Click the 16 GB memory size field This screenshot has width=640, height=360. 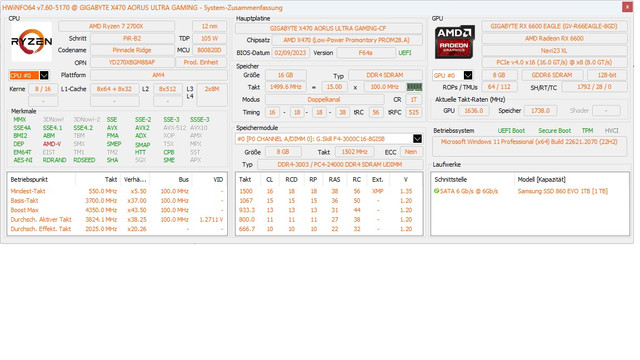(286, 75)
